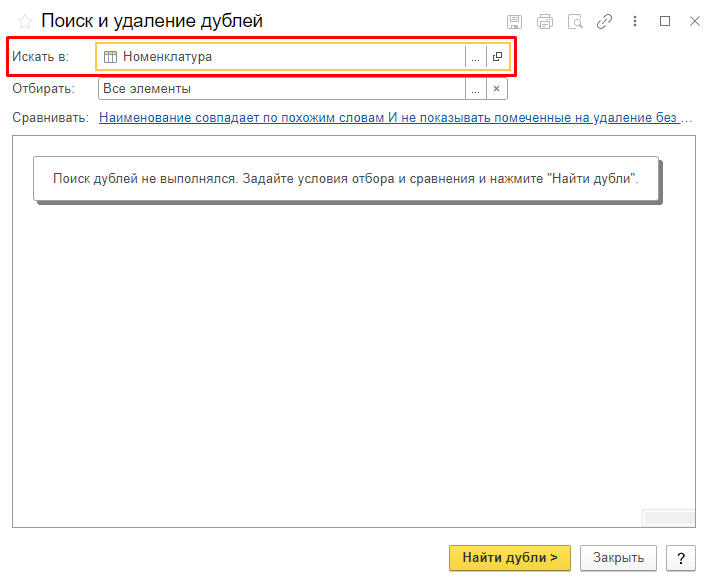Clear the Отбирать filter with X
This screenshot has width=716, height=583.
[496, 89]
